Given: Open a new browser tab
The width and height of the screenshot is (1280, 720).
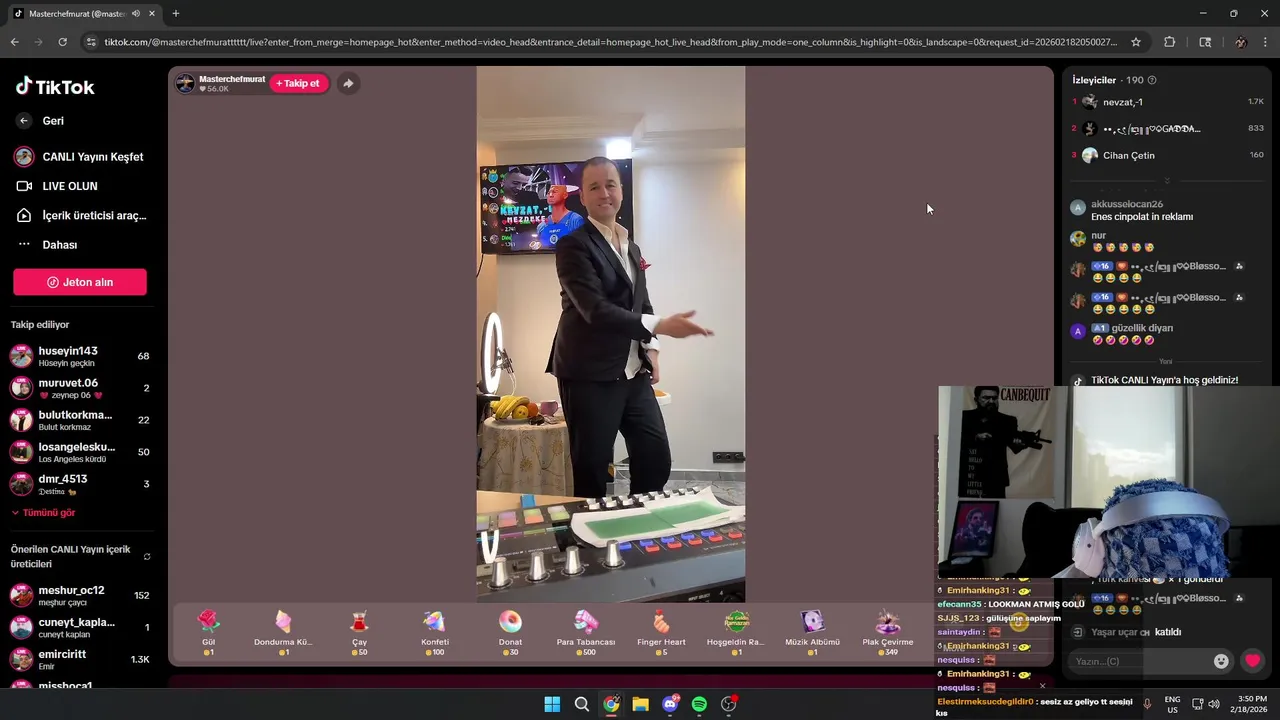Looking at the screenshot, I should click(176, 13).
